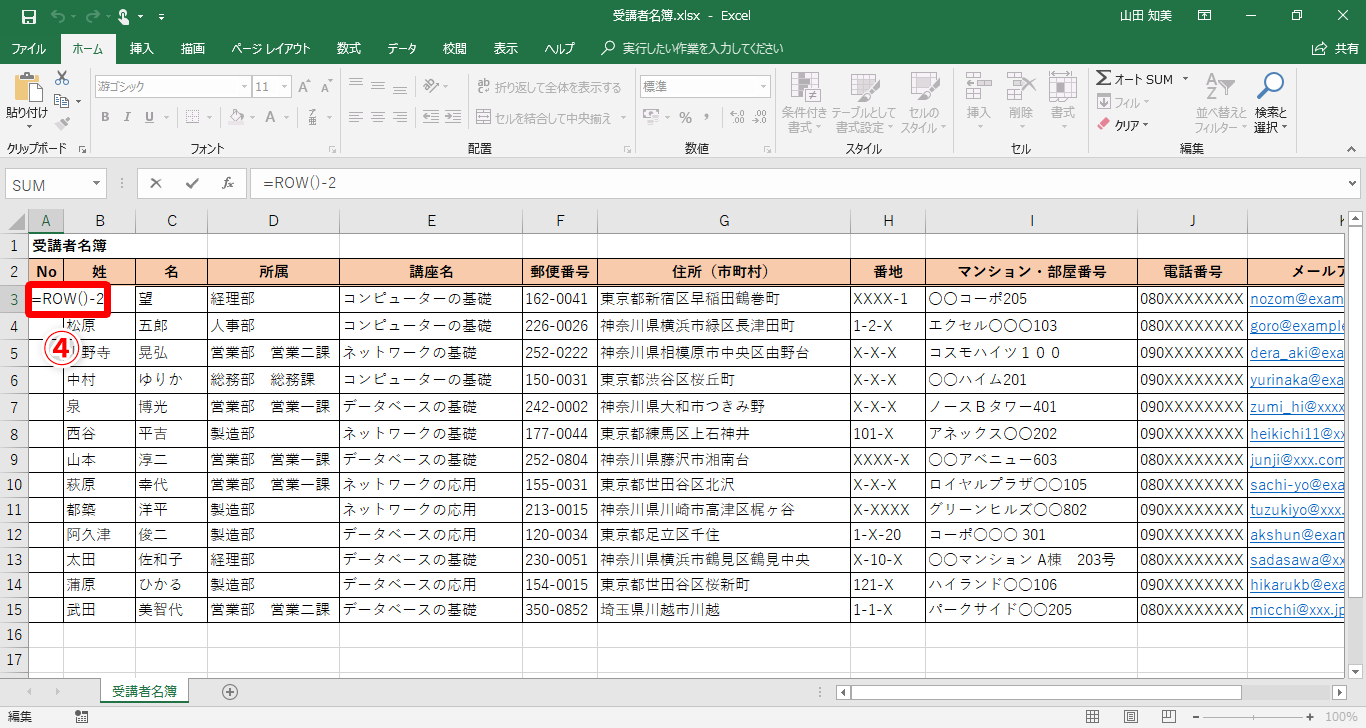This screenshot has height=728, width=1366.
Task: Open the File (ファイル) tab
Action: pyautogui.click(x=28, y=48)
